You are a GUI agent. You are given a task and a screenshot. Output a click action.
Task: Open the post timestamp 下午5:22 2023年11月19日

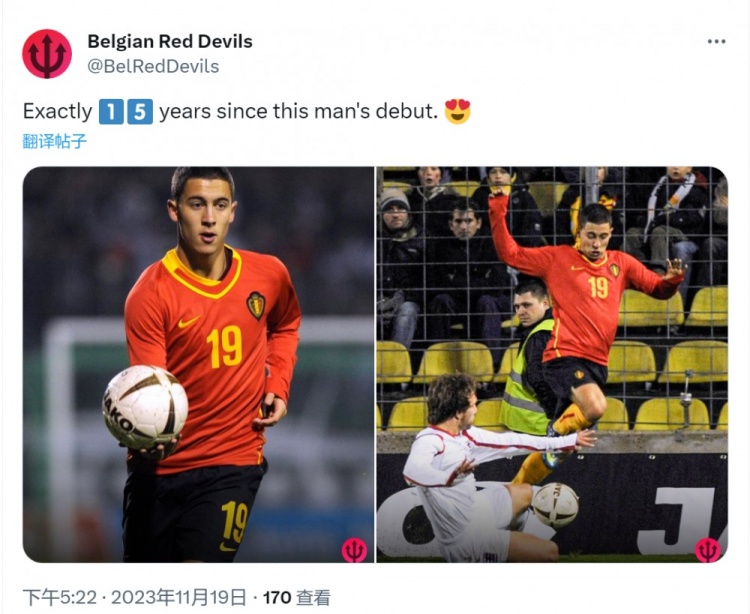134,598
